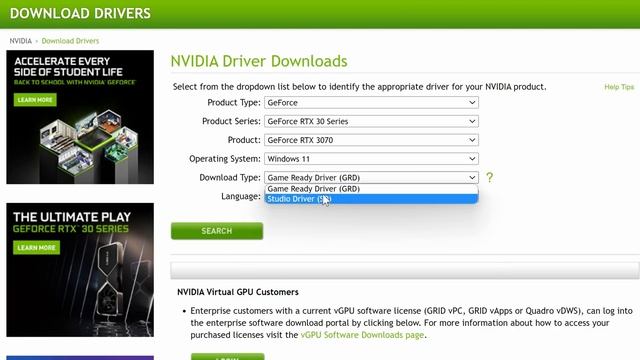
Task: Click the Download Drivers breadcrumb
Action: click(70, 41)
